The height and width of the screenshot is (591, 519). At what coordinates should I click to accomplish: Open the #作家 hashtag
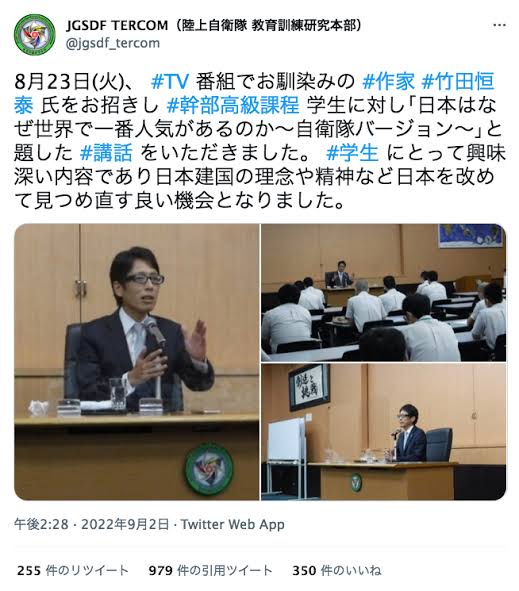(x=388, y=81)
